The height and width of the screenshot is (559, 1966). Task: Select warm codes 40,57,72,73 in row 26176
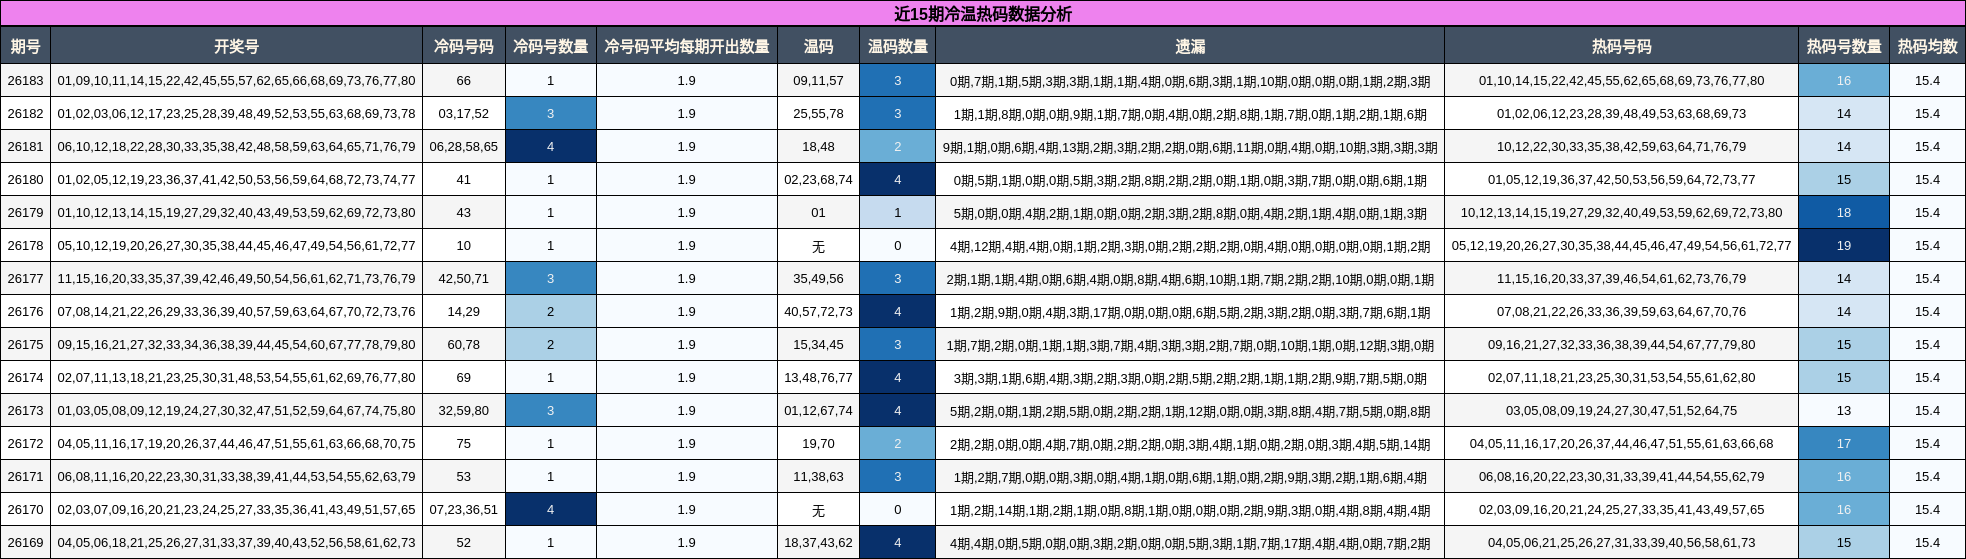point(818,312)
